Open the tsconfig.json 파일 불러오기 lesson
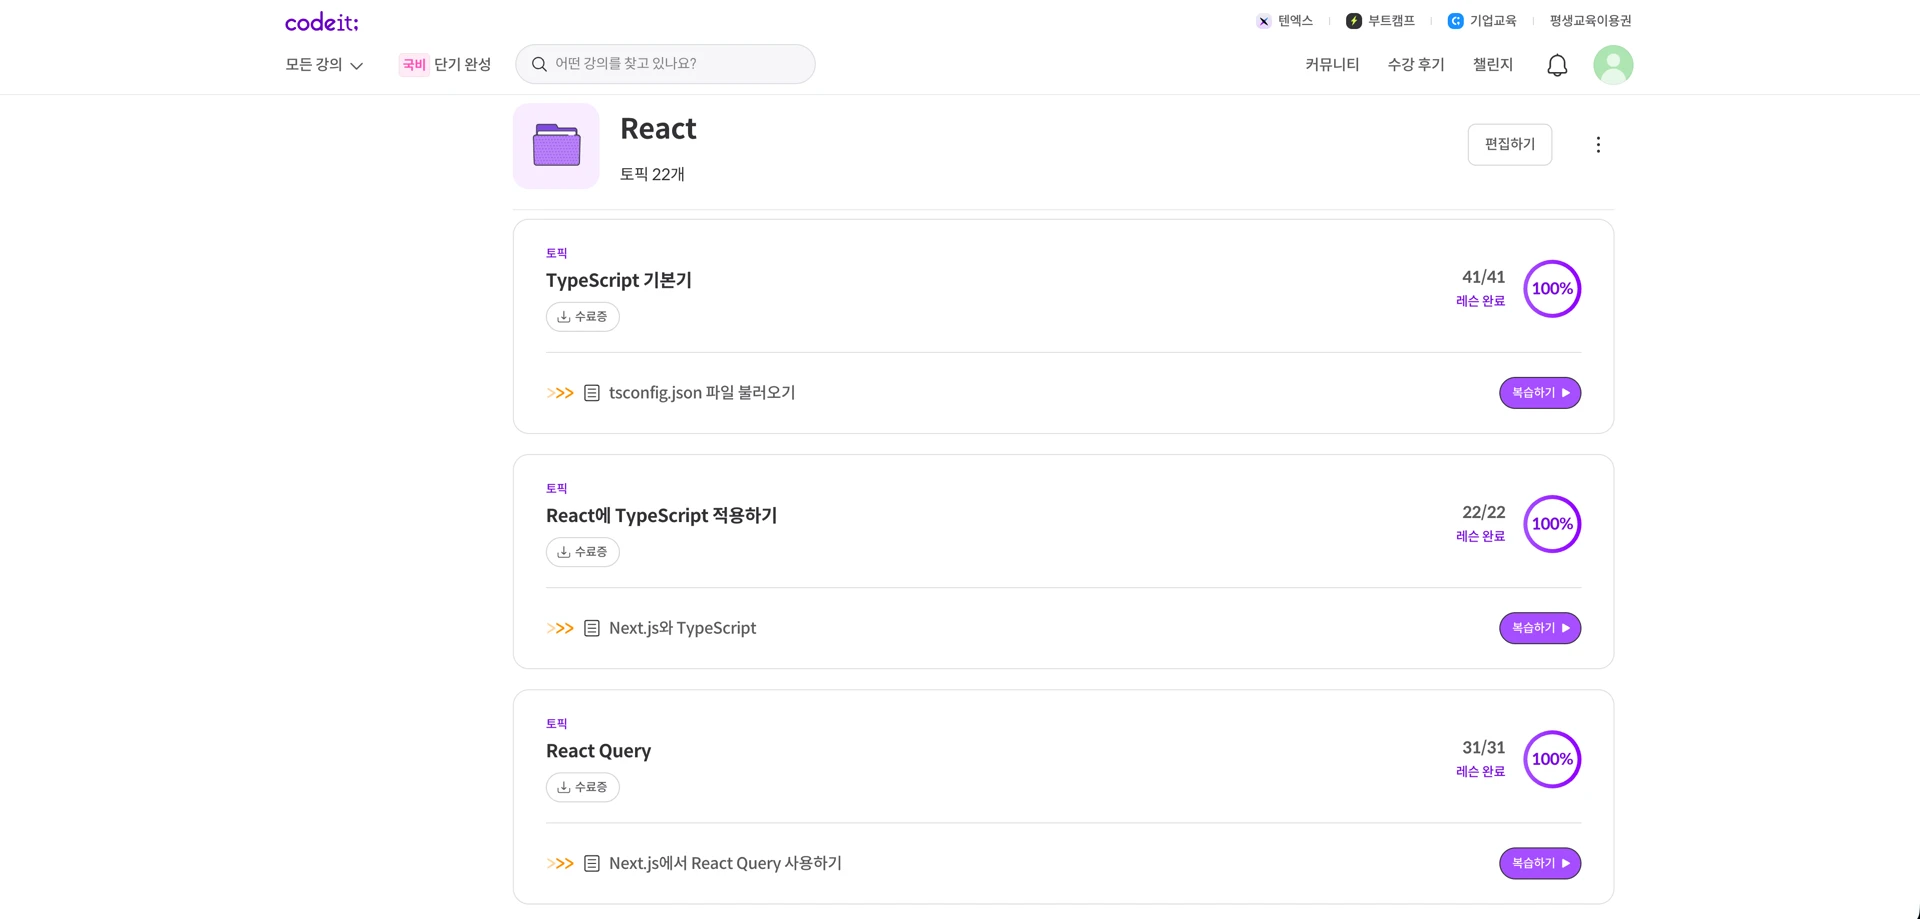The image size is (1920, 919). [x=702, y=393]
